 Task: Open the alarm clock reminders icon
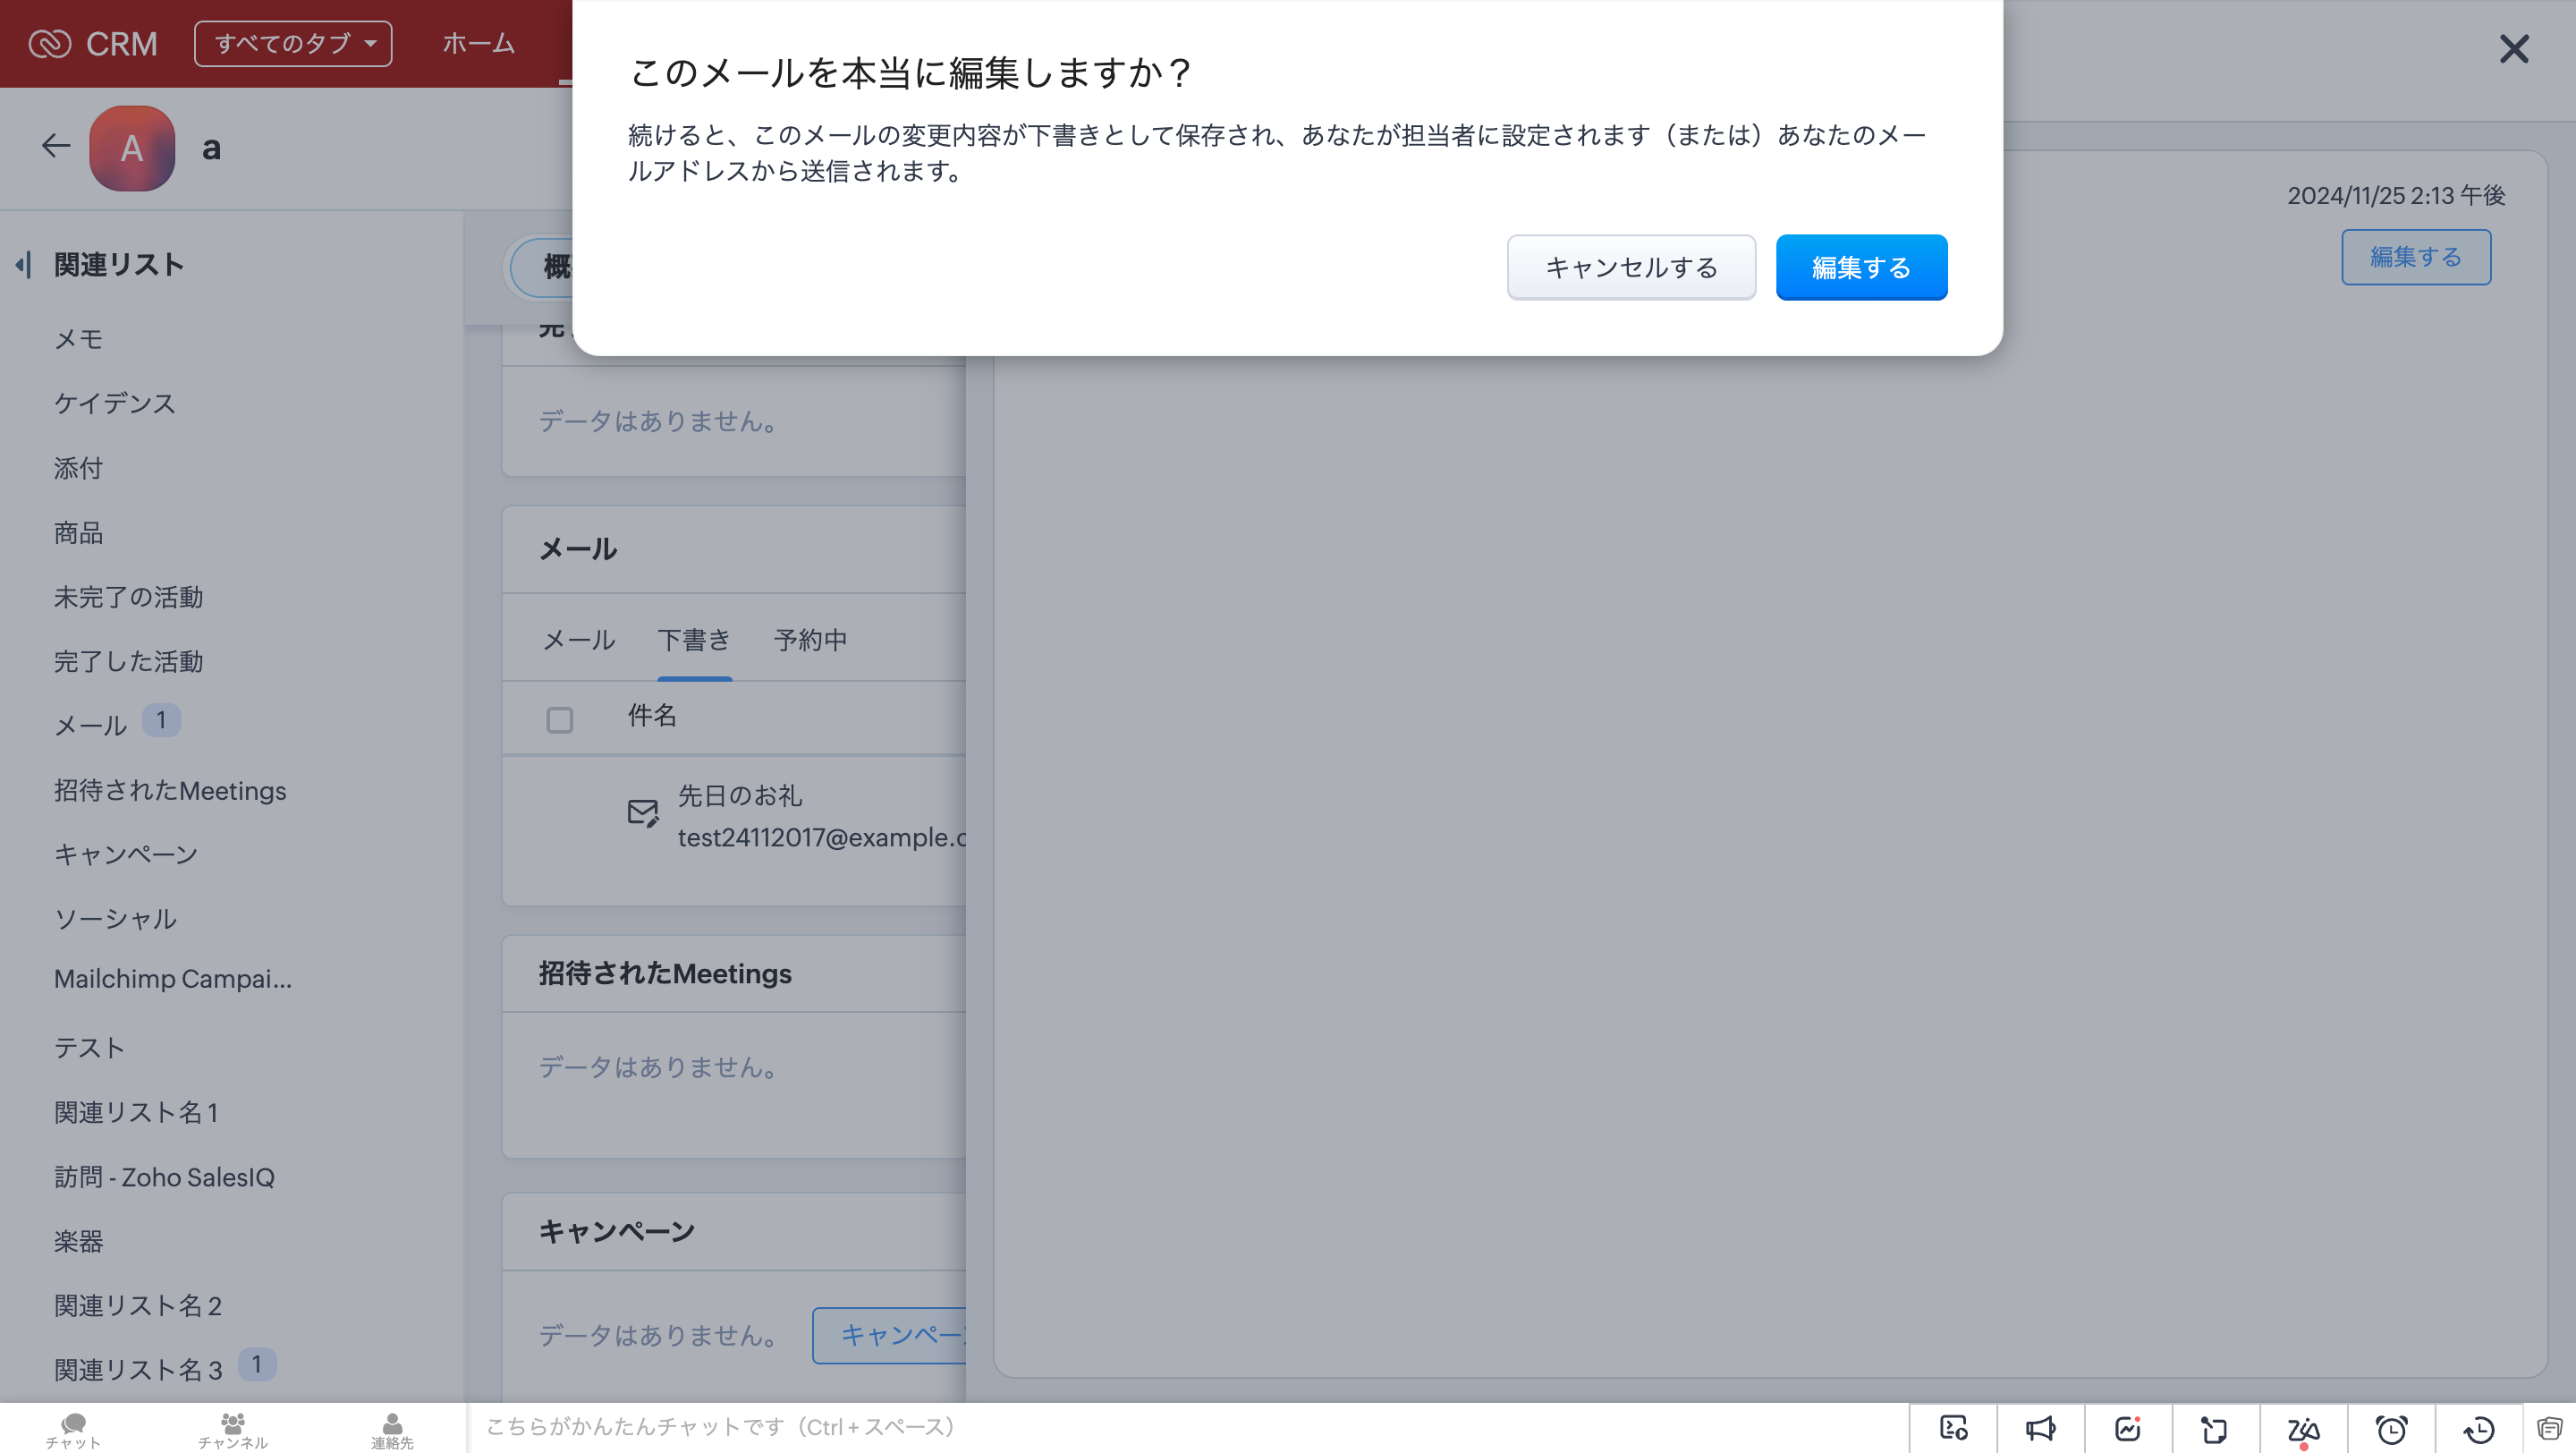(x=2391, y=1429)
